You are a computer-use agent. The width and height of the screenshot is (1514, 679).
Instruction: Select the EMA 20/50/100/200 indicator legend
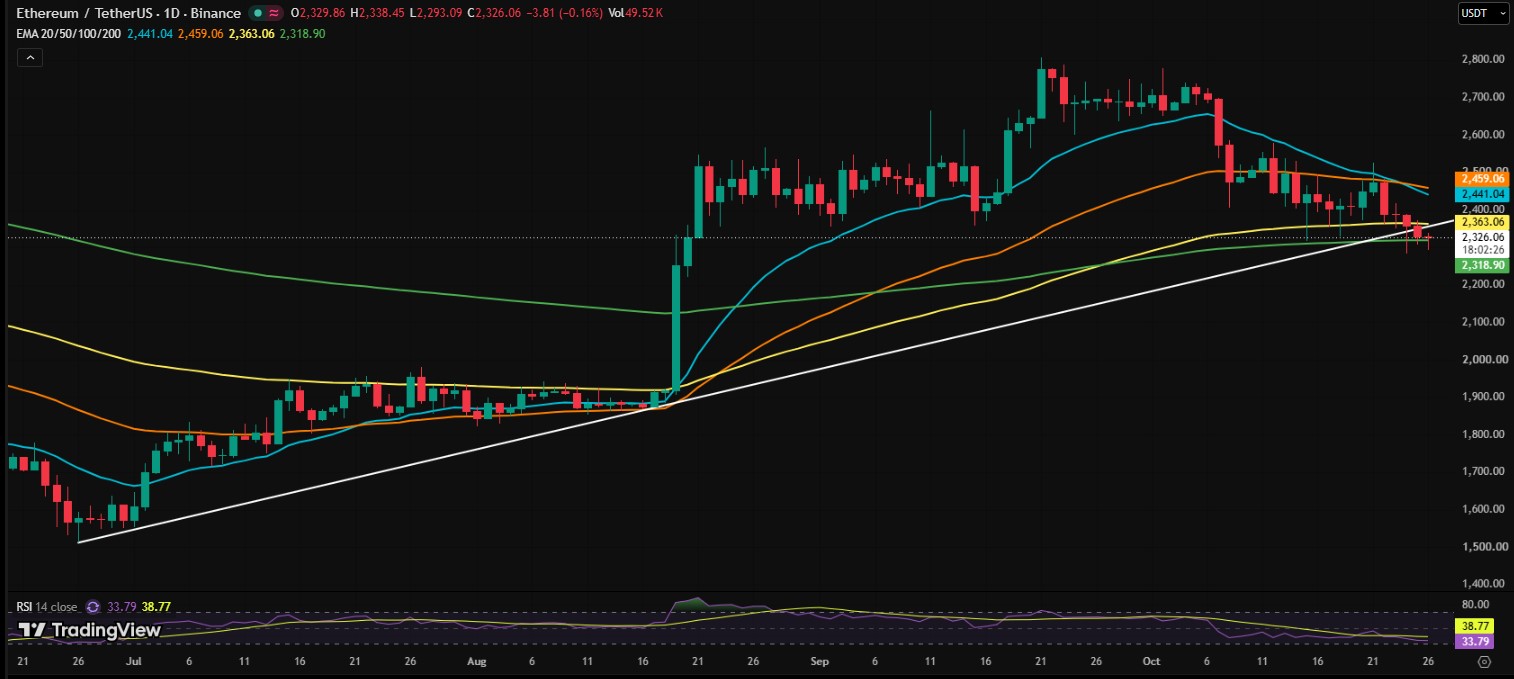click(x=68, y=33)
